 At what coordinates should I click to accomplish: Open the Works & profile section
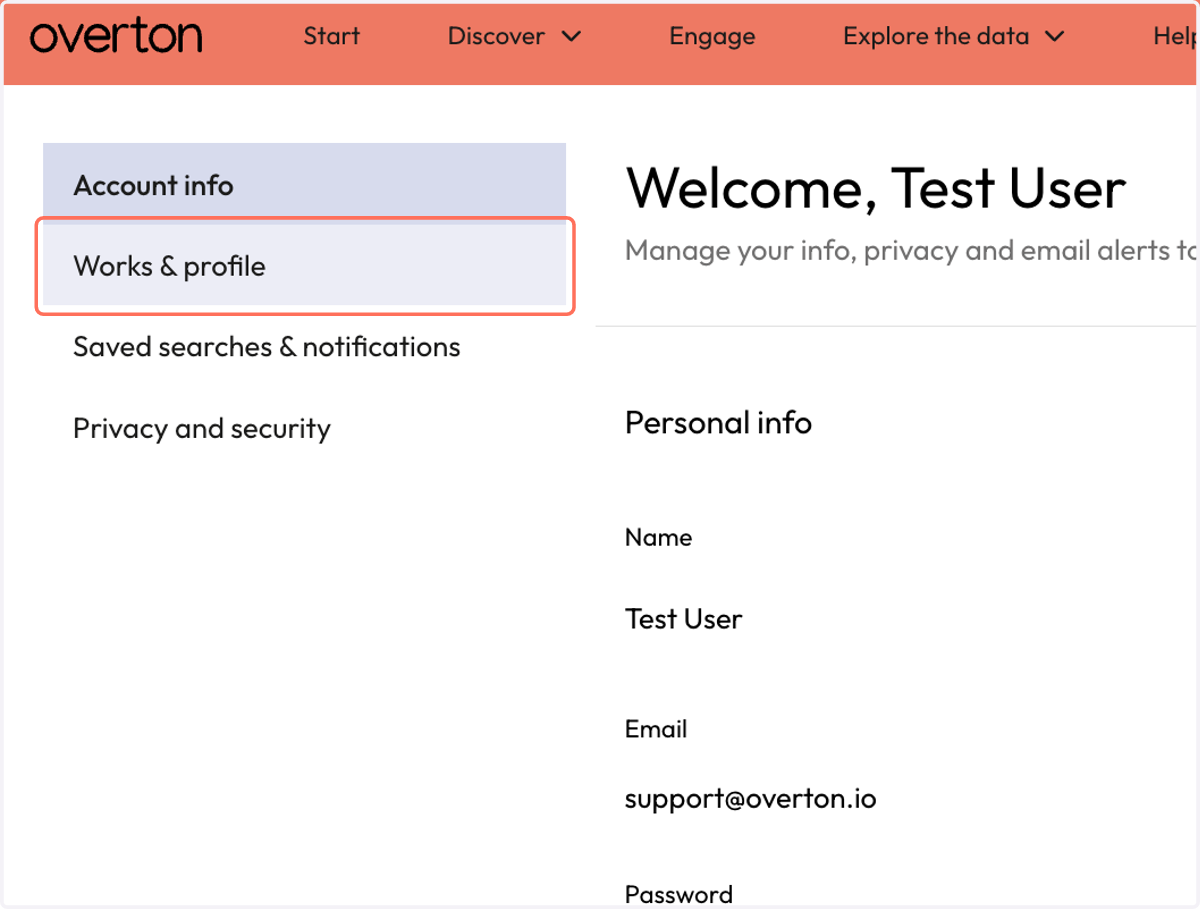[305, 266]
